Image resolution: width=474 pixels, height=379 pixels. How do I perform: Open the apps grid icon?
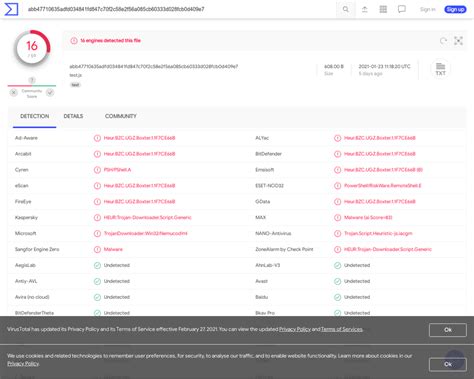point(383,9)
